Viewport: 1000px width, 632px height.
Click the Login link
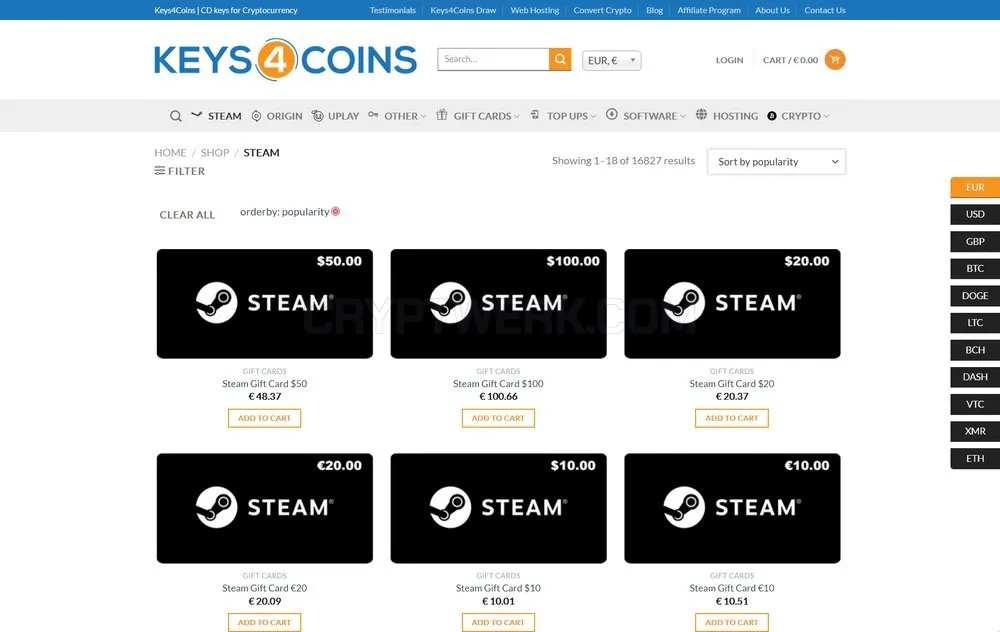click(x=729, y=60)
